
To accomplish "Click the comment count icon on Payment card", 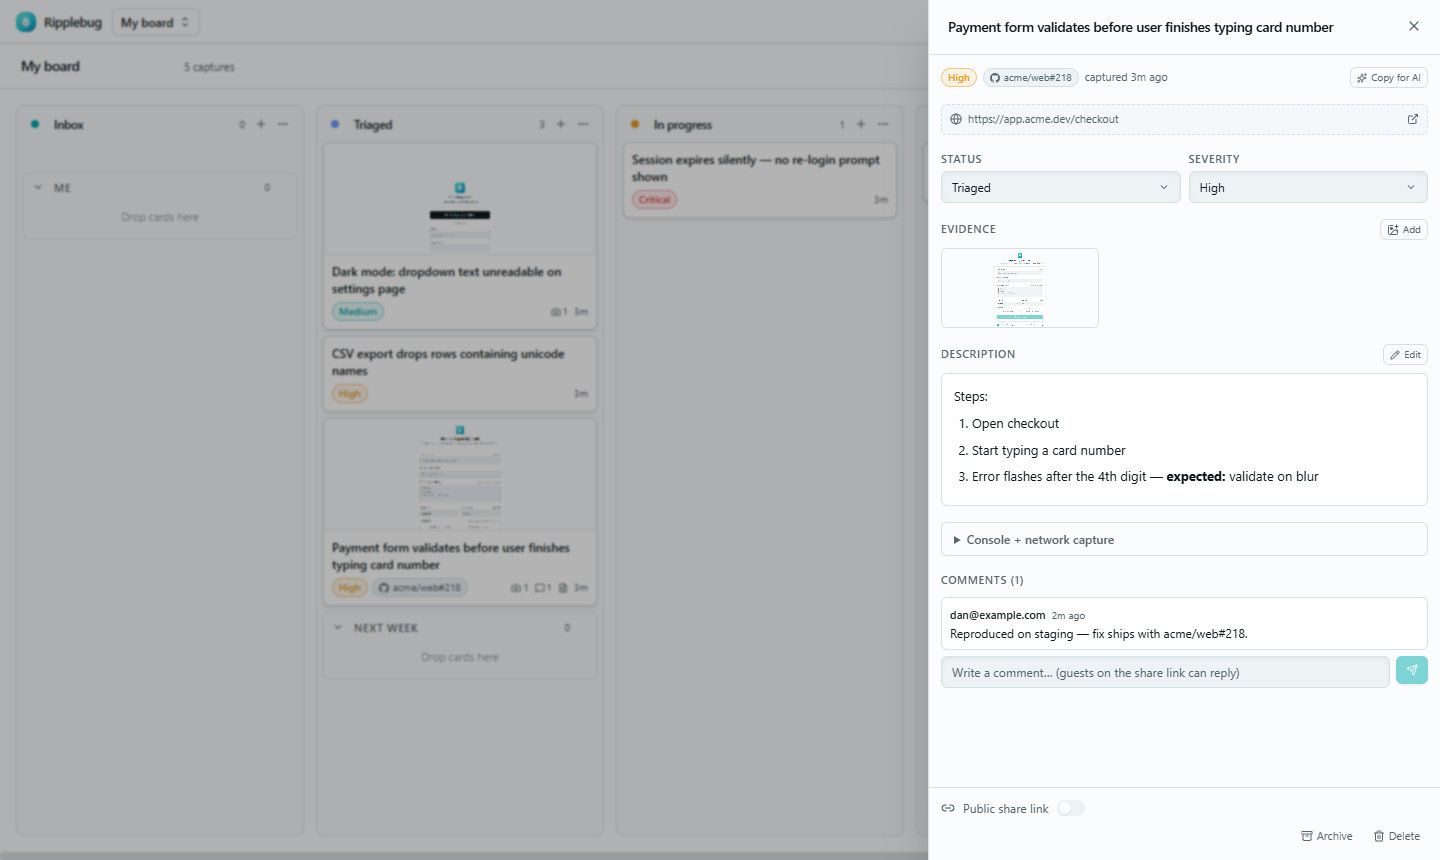I will coord(542,588).
